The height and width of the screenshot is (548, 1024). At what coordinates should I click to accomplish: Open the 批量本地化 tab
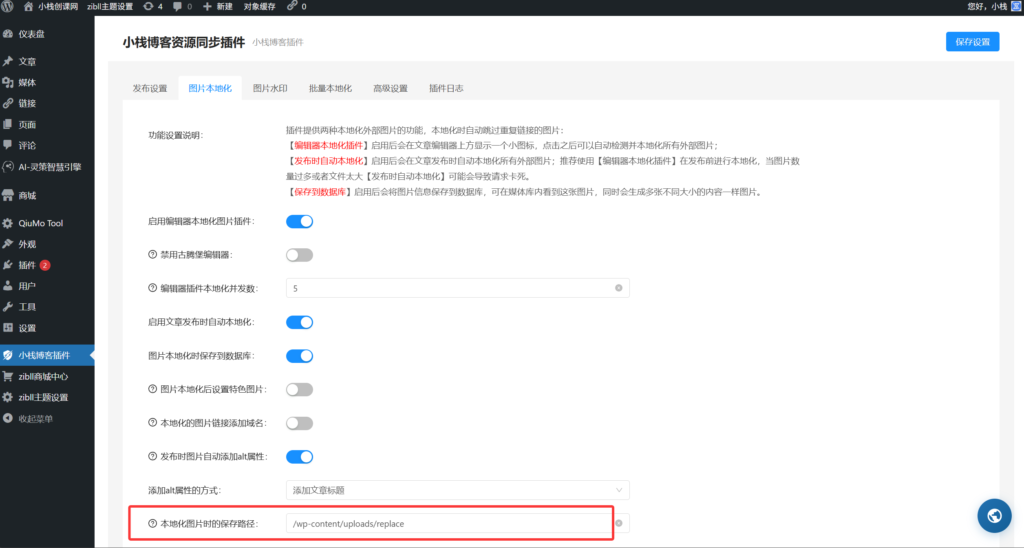pyautogui.click(x=330, y=88)
